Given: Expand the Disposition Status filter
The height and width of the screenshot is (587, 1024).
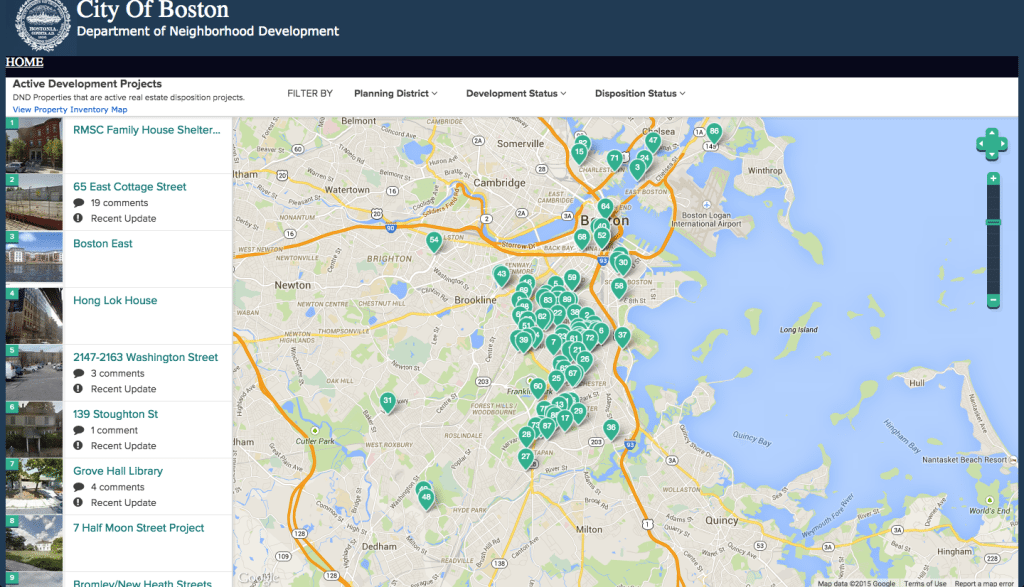Looking at the screenshot, I should pyautogui.click(x=640, y=94).
